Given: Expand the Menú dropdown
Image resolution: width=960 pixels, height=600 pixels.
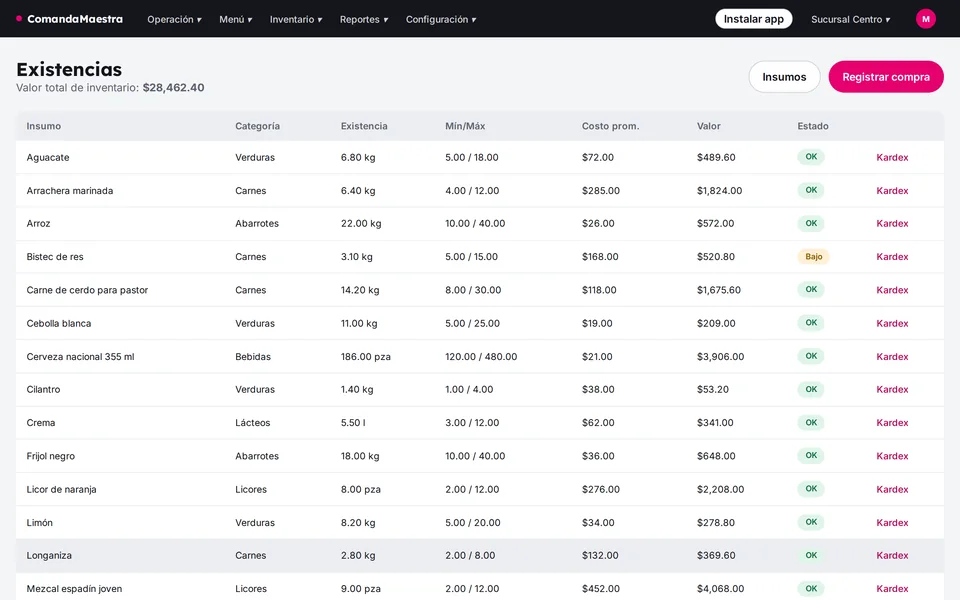Looking at the screenshot, I should pyautogui.click(x=236, y=20).
